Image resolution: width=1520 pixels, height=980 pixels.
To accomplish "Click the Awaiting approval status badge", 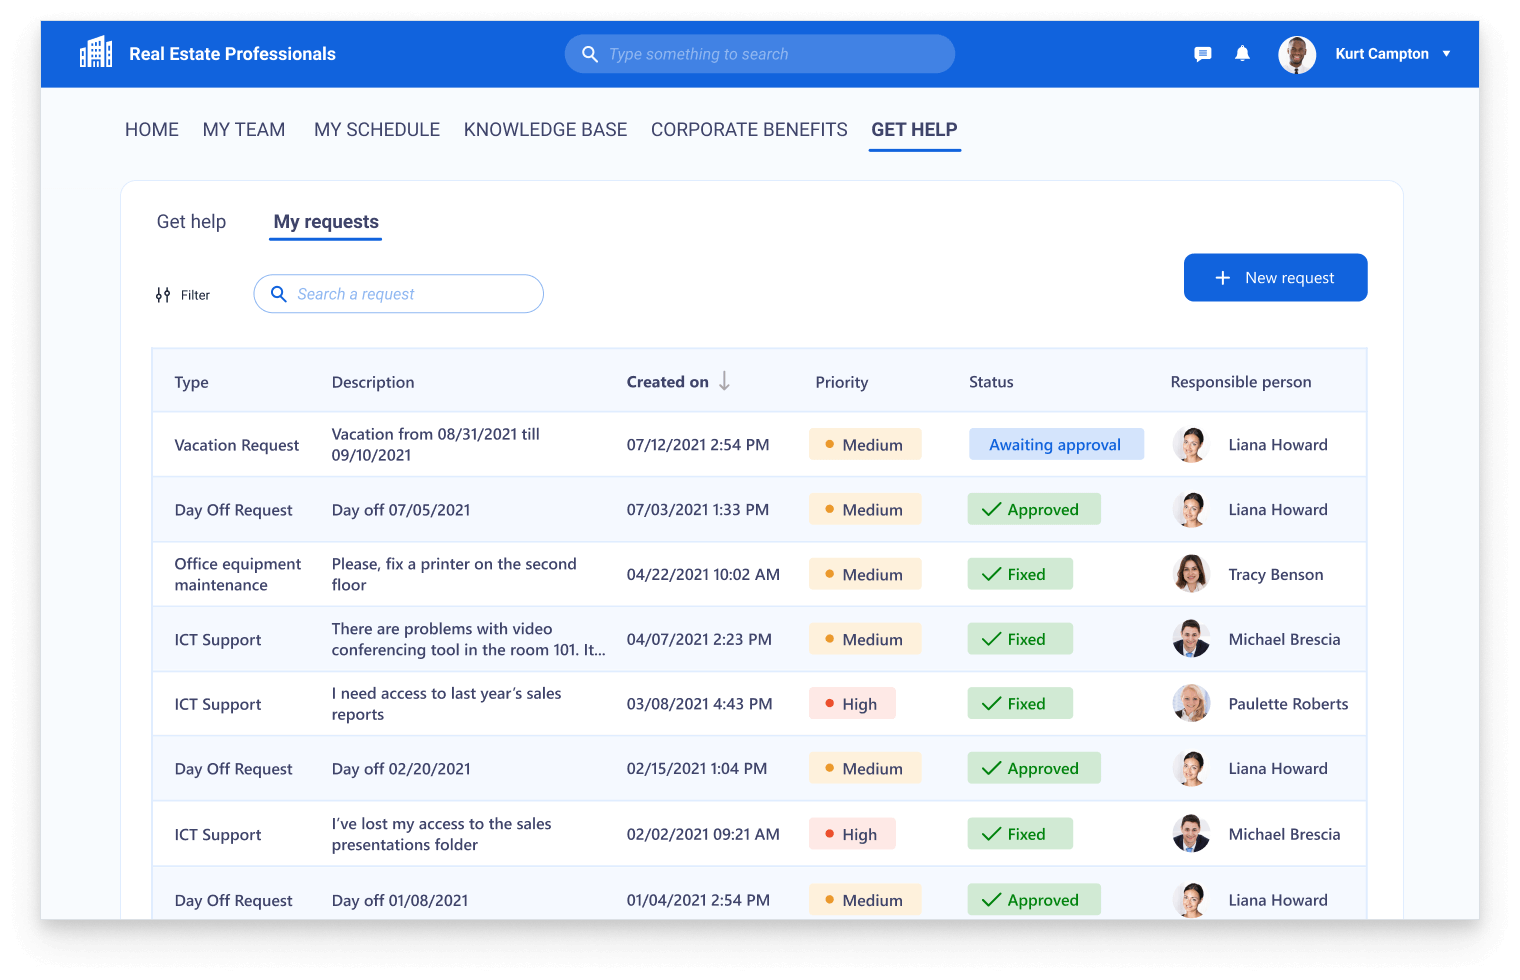I will (x=1055, y=445).
